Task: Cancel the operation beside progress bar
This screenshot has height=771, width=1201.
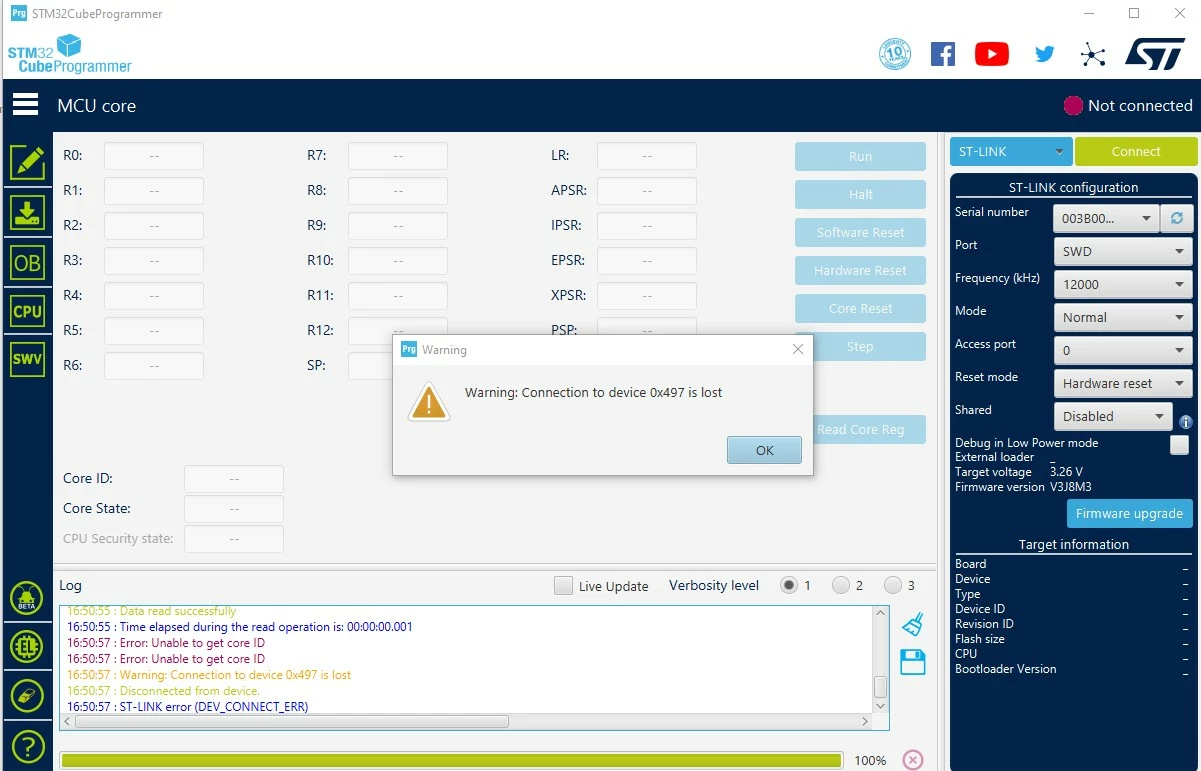Action: (x=913, y=760)
